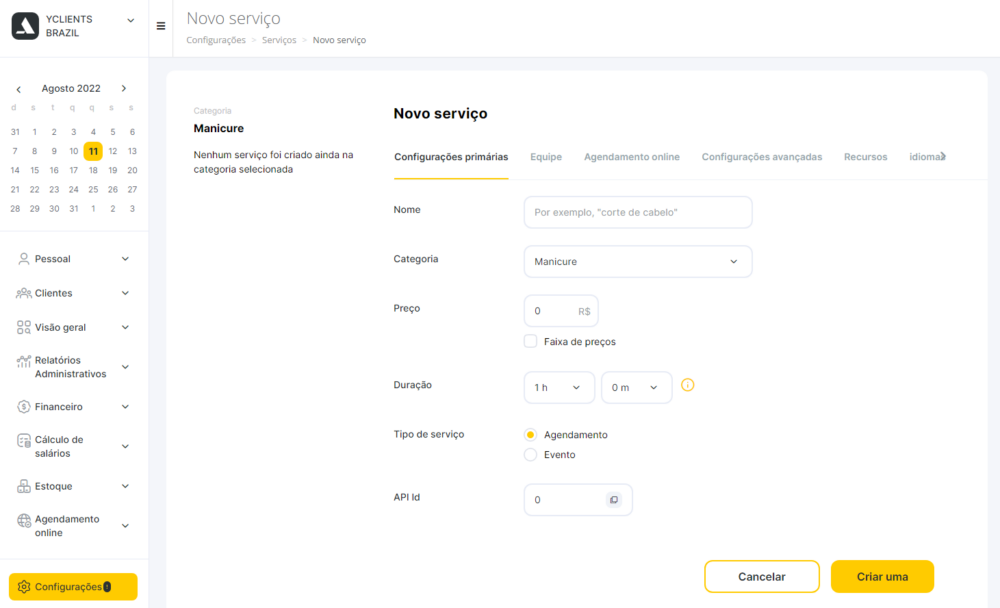
Task: Open the hours duration dropdown
Action: [x=559, y=387]
